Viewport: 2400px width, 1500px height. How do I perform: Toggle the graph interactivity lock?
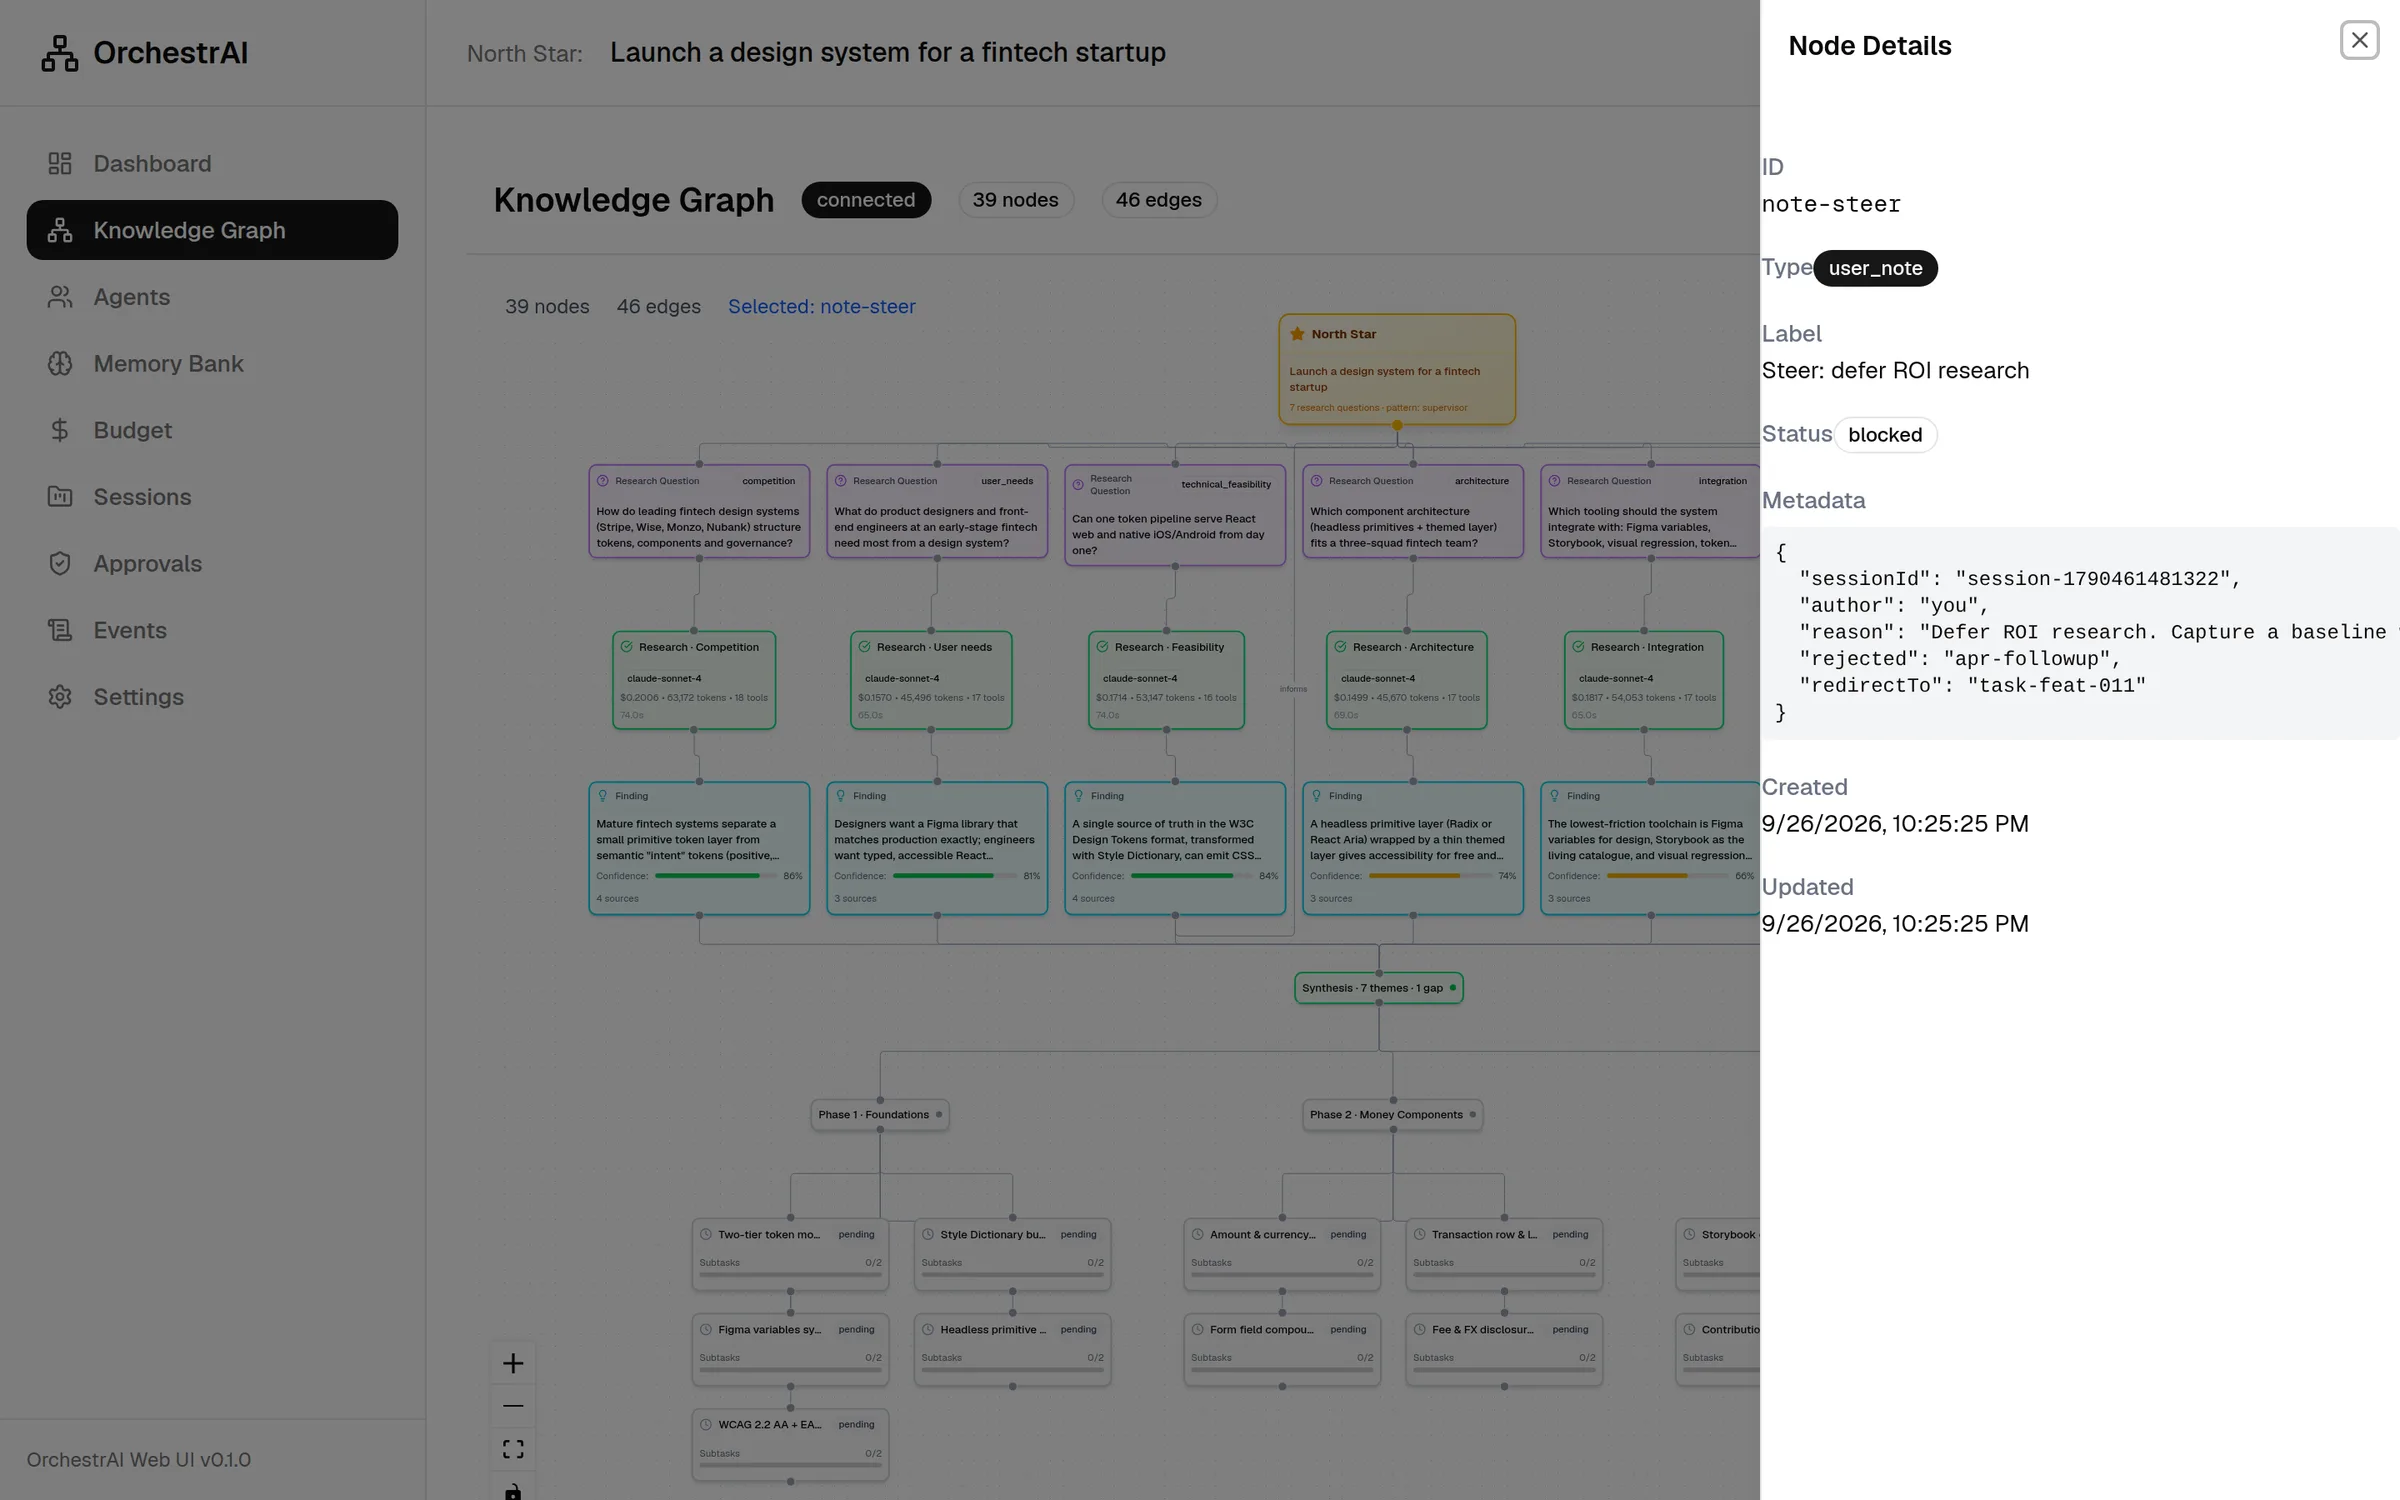click(513, 1490)
